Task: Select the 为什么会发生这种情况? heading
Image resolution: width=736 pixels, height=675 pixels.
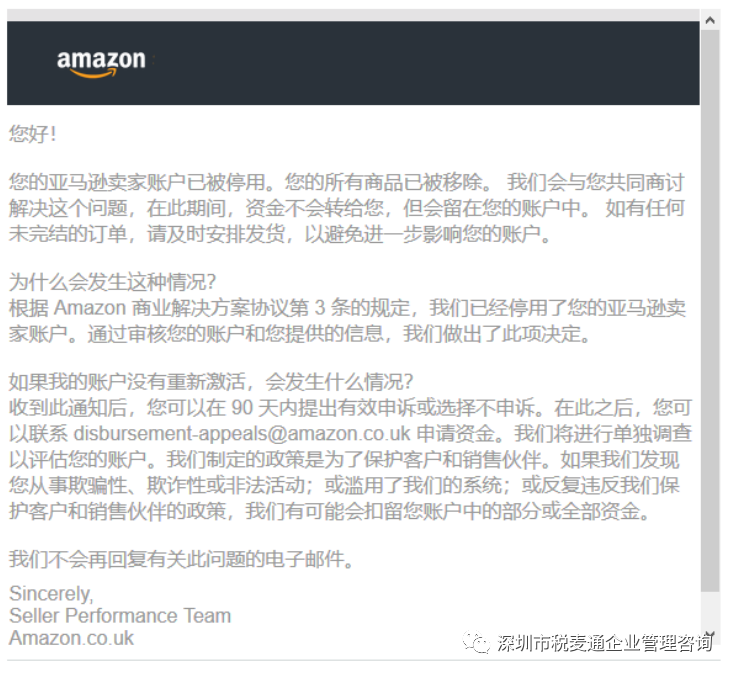Action: pyautogui.click(x=112, y=282)
